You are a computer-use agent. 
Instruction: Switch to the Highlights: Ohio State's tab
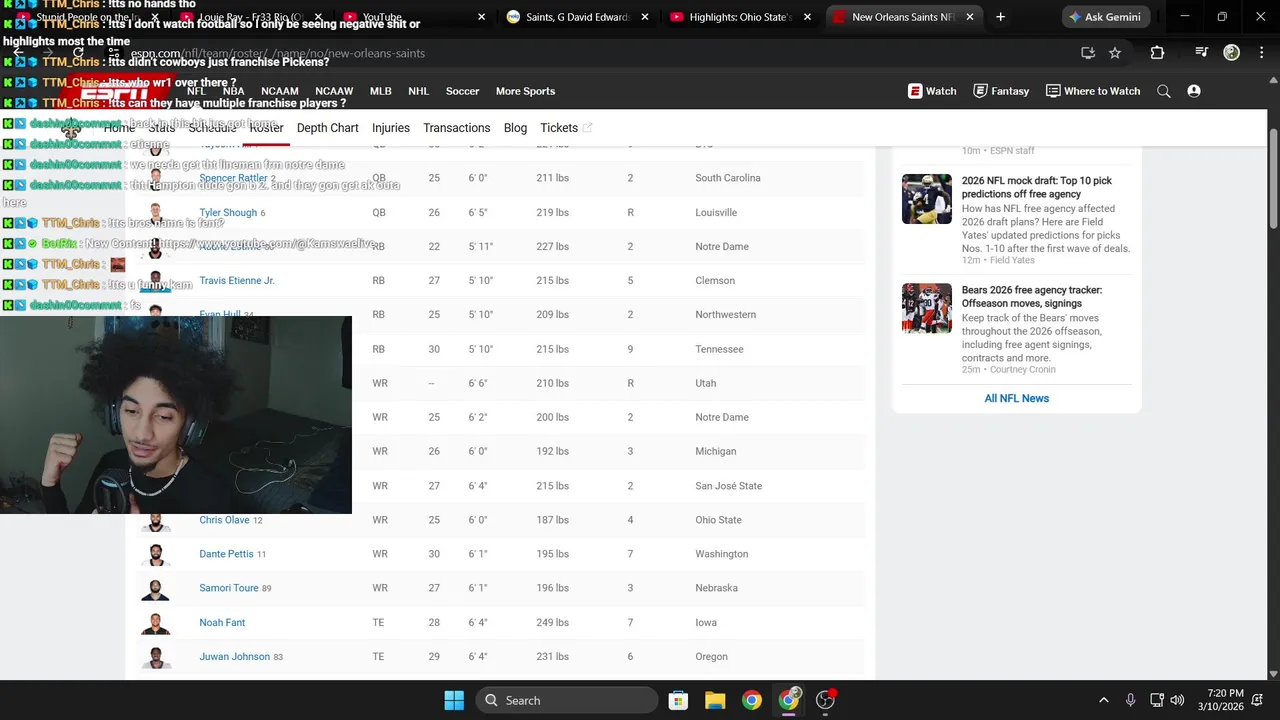coord(742,17)
